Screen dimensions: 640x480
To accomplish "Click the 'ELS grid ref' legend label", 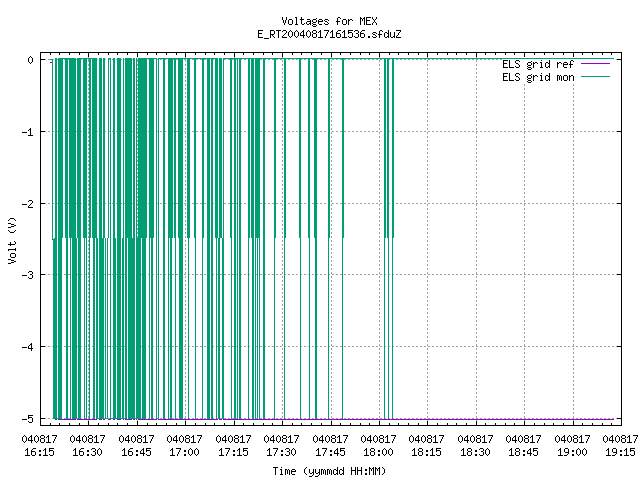I will click(538, 64).
